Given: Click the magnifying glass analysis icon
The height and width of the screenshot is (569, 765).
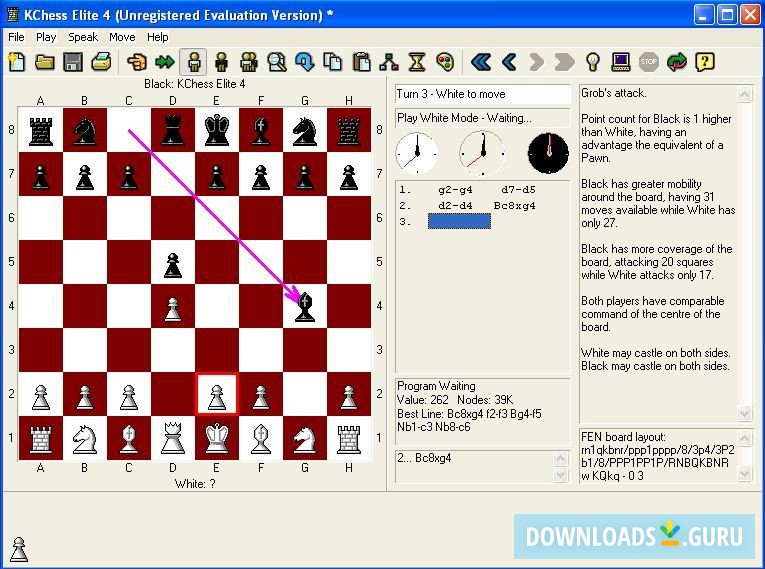Looking at the screenshot, I should (x=277, y=62).
